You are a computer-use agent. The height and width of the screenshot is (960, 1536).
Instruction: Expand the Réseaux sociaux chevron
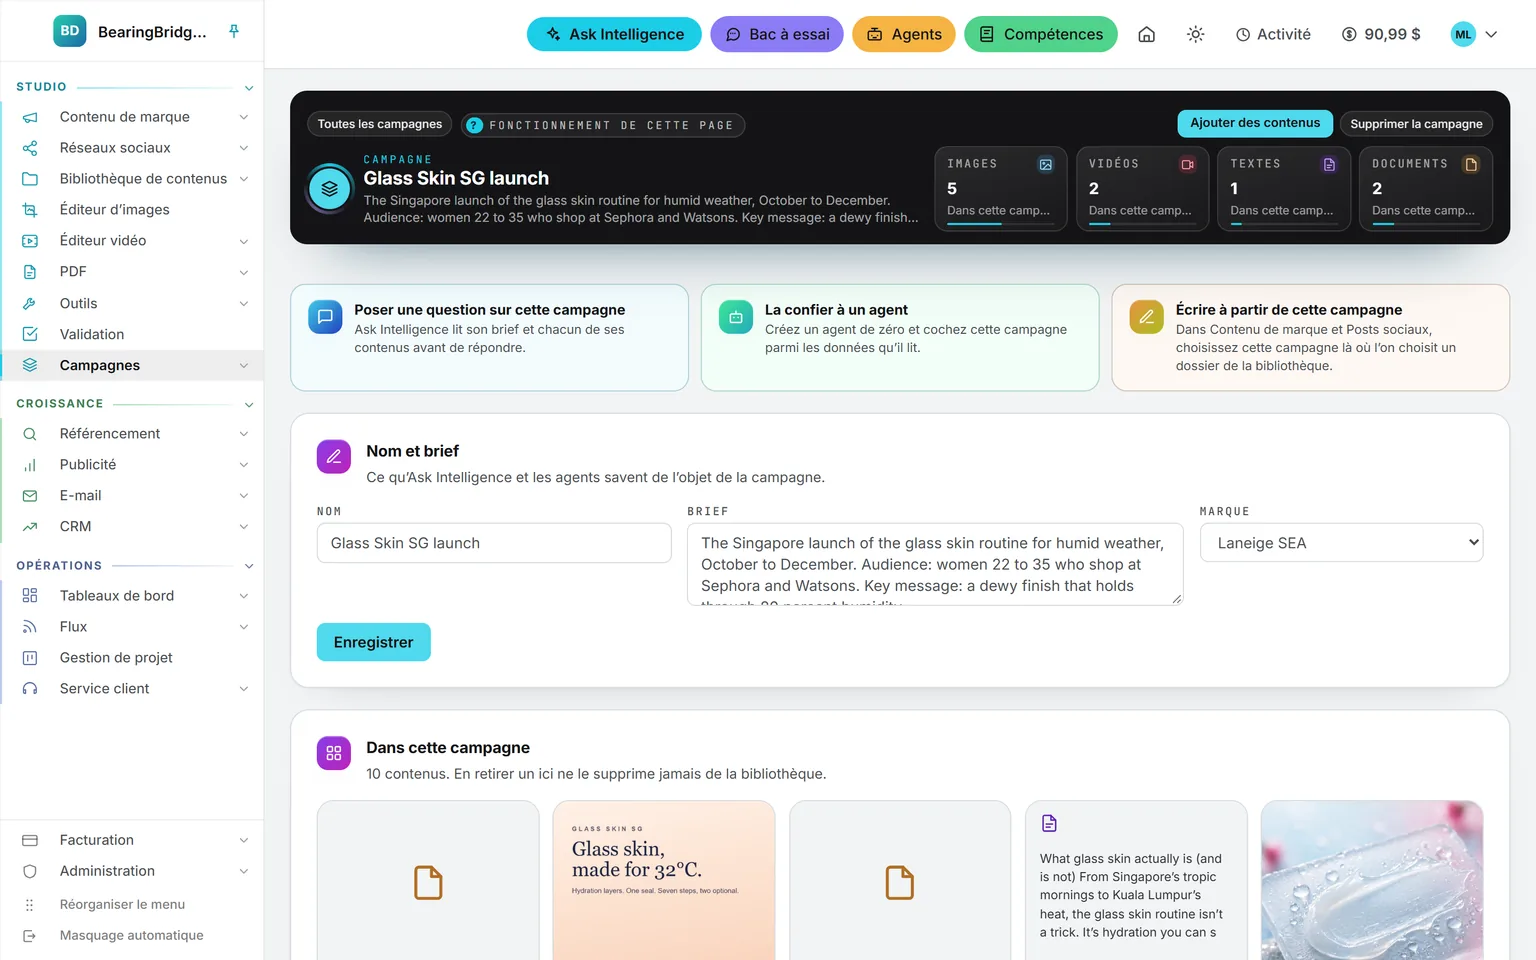tap(243, 148)
